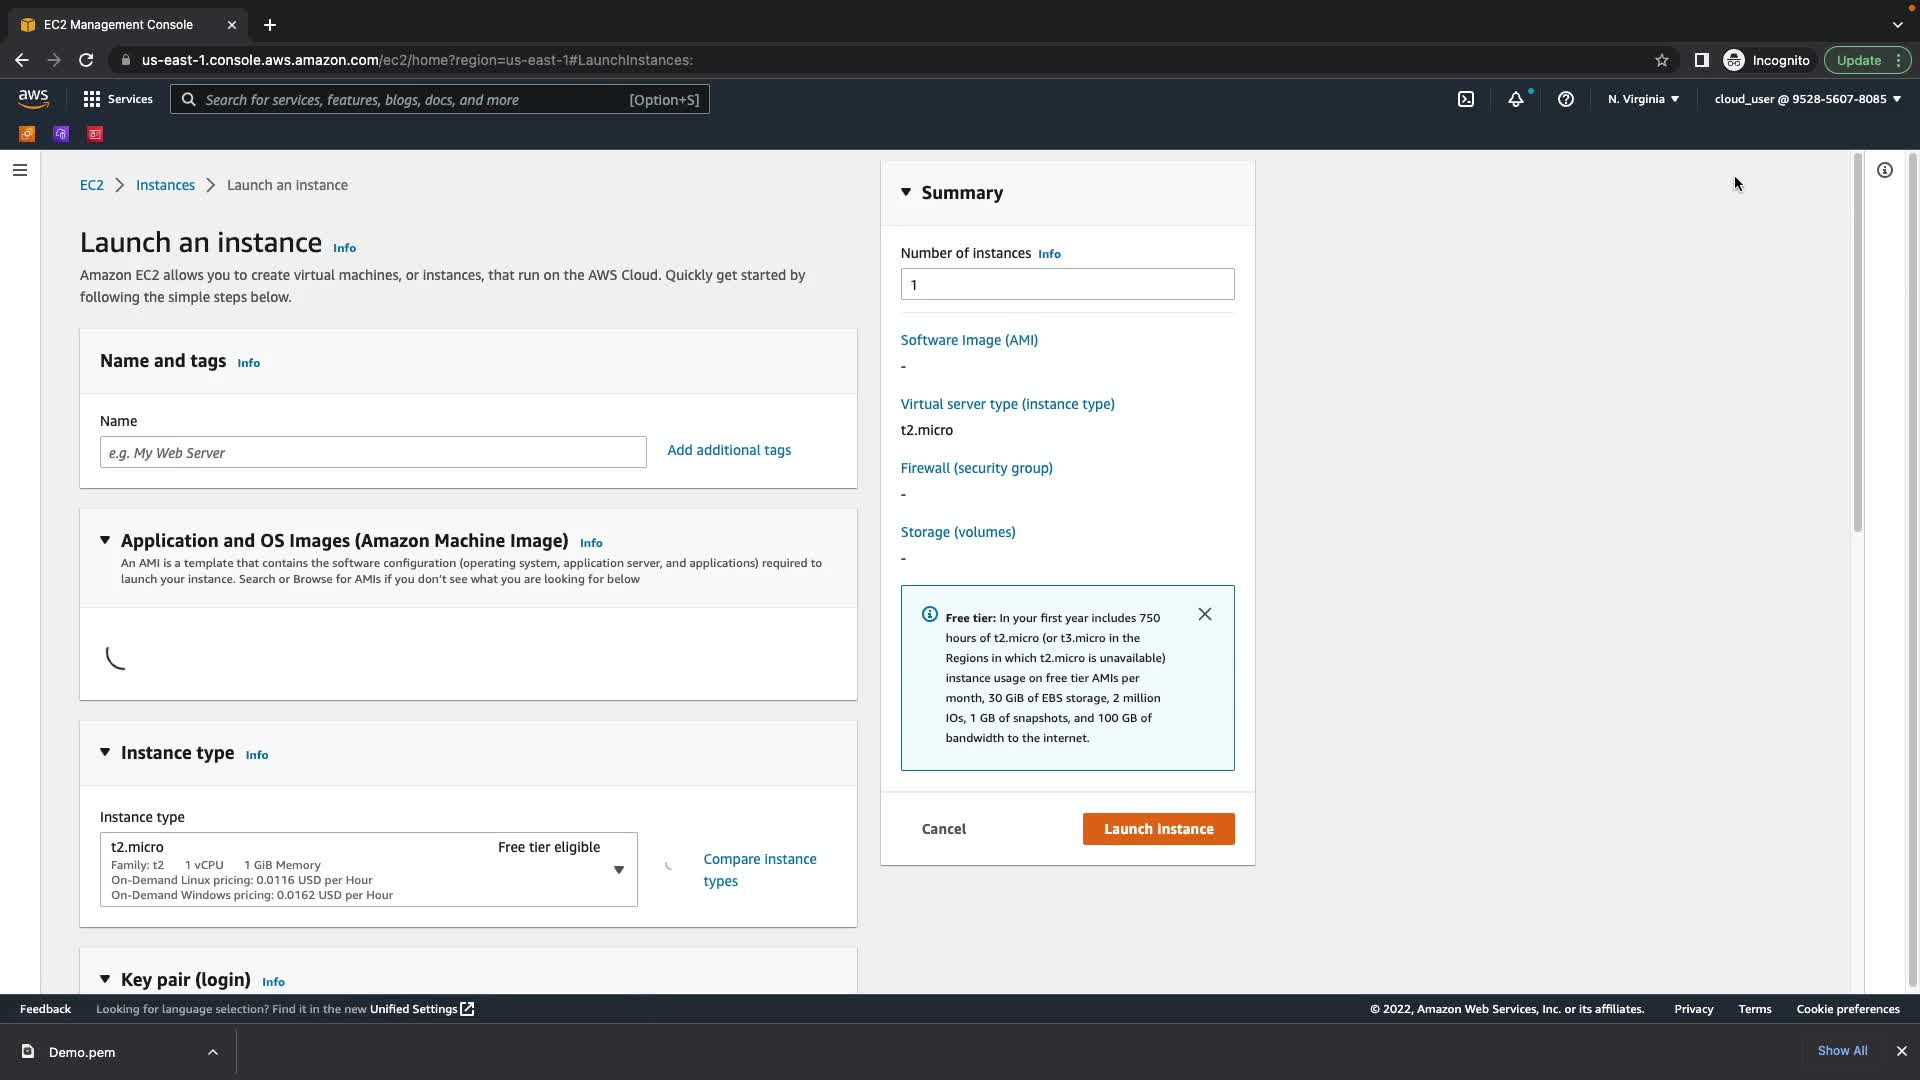Bookmark this page with star icon

coord(1662,60)
